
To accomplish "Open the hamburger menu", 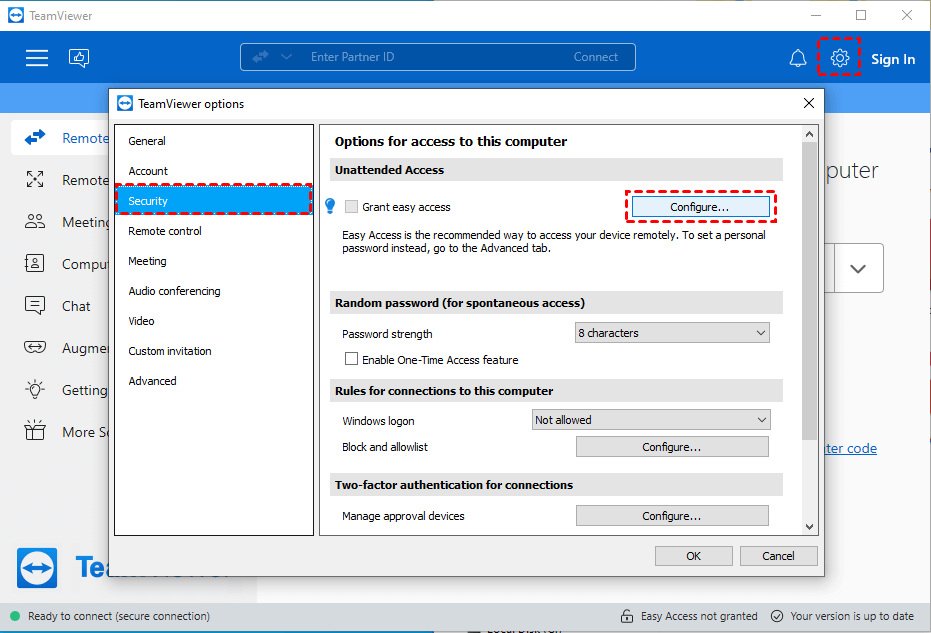I will [x=37, y=58].
